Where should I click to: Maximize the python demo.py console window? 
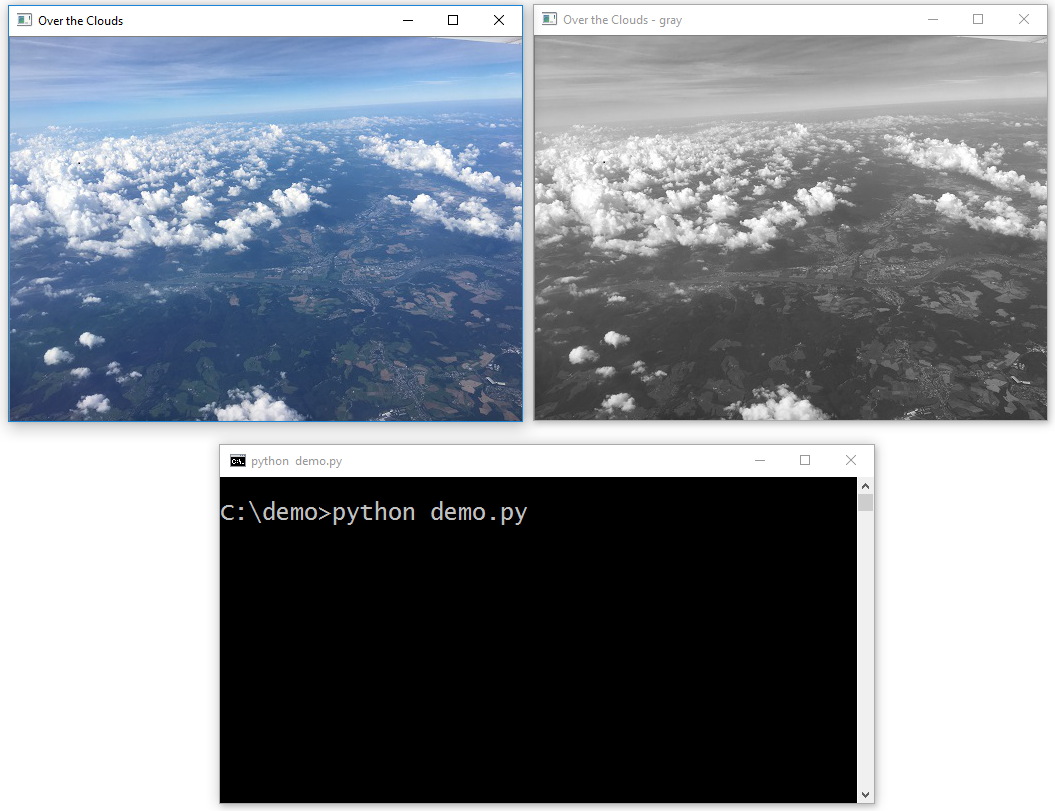[805, 460]
